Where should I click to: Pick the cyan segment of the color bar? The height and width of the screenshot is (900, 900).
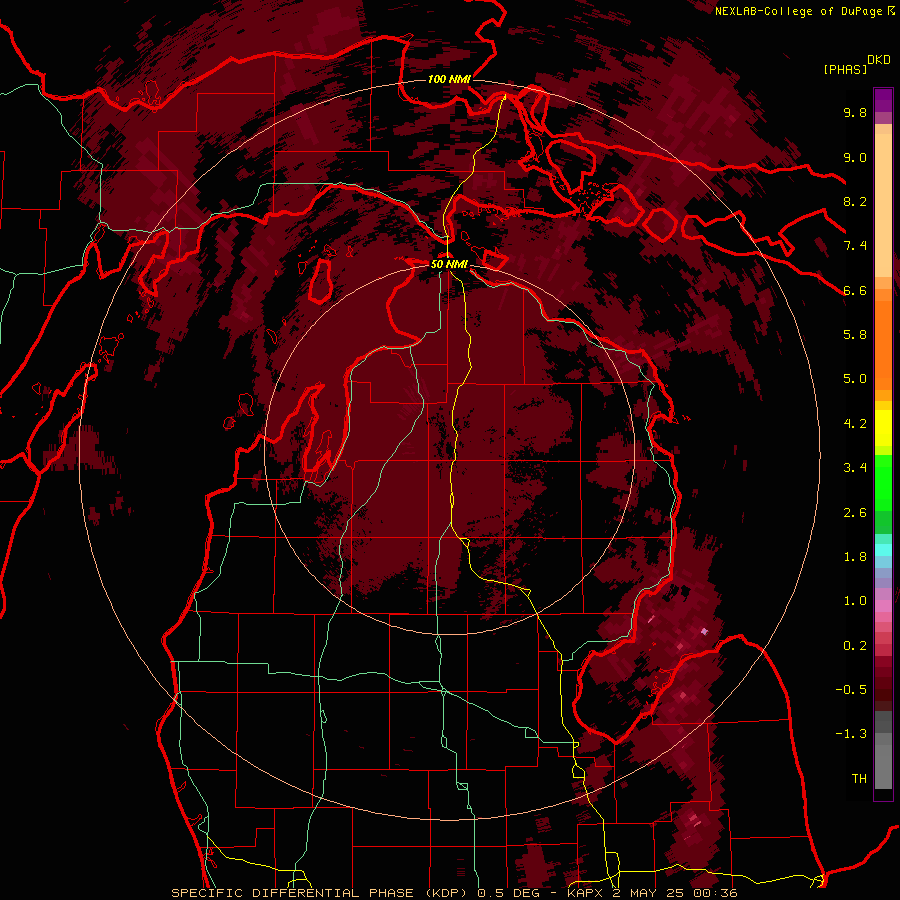pos(883,550)
